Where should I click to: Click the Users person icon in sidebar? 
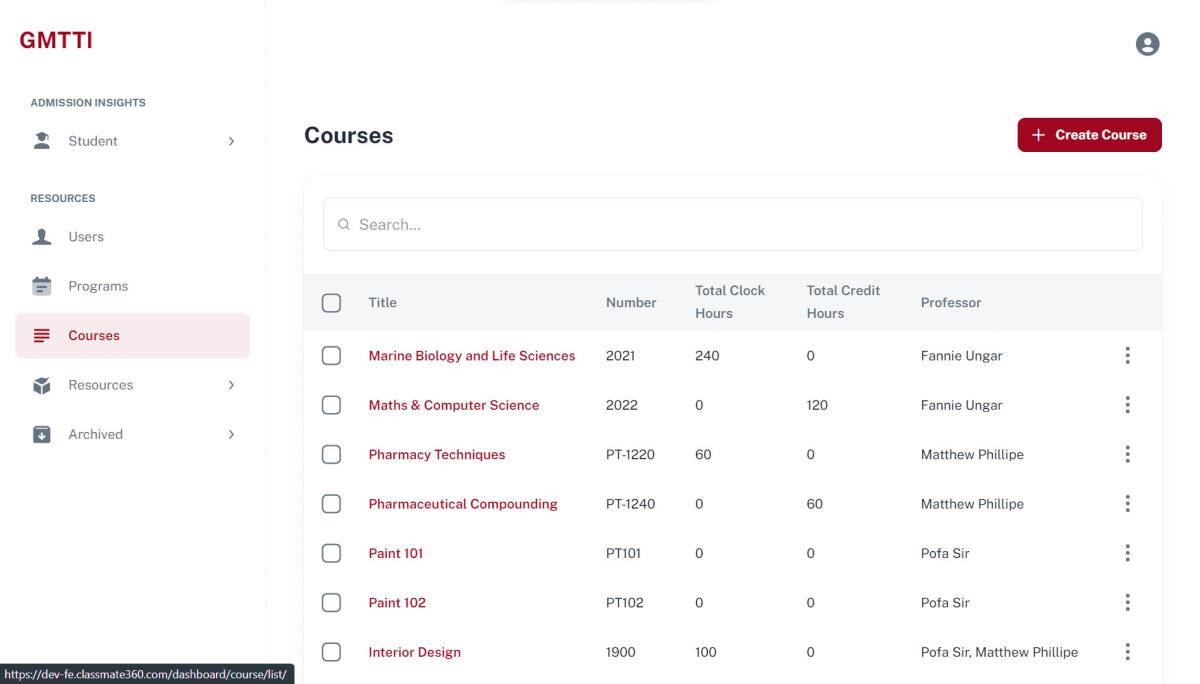pos(42,237)
